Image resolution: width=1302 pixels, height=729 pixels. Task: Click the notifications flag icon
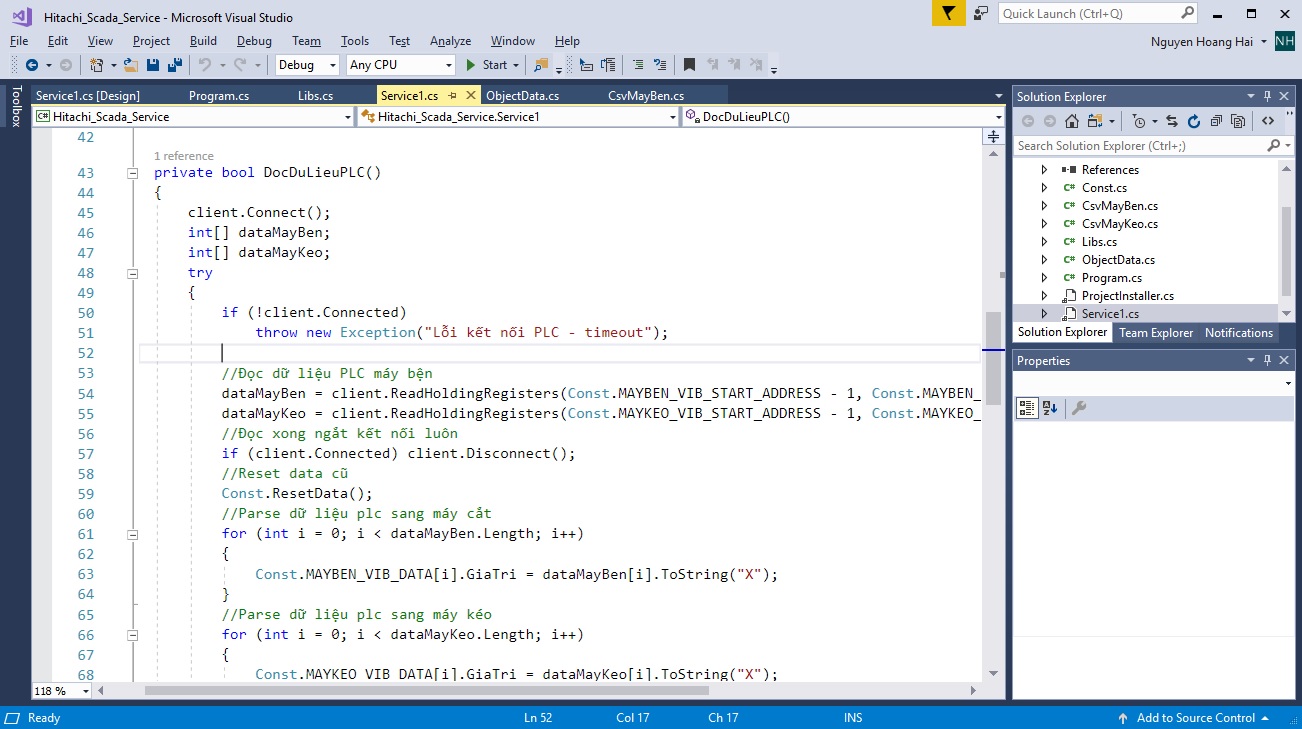[x=948, y=13]
